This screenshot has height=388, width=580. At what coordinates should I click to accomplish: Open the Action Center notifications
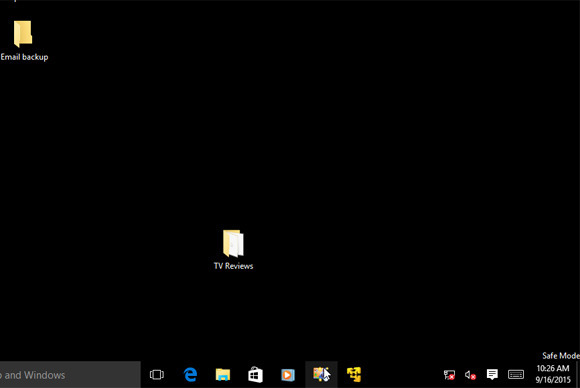pos(492,374)
